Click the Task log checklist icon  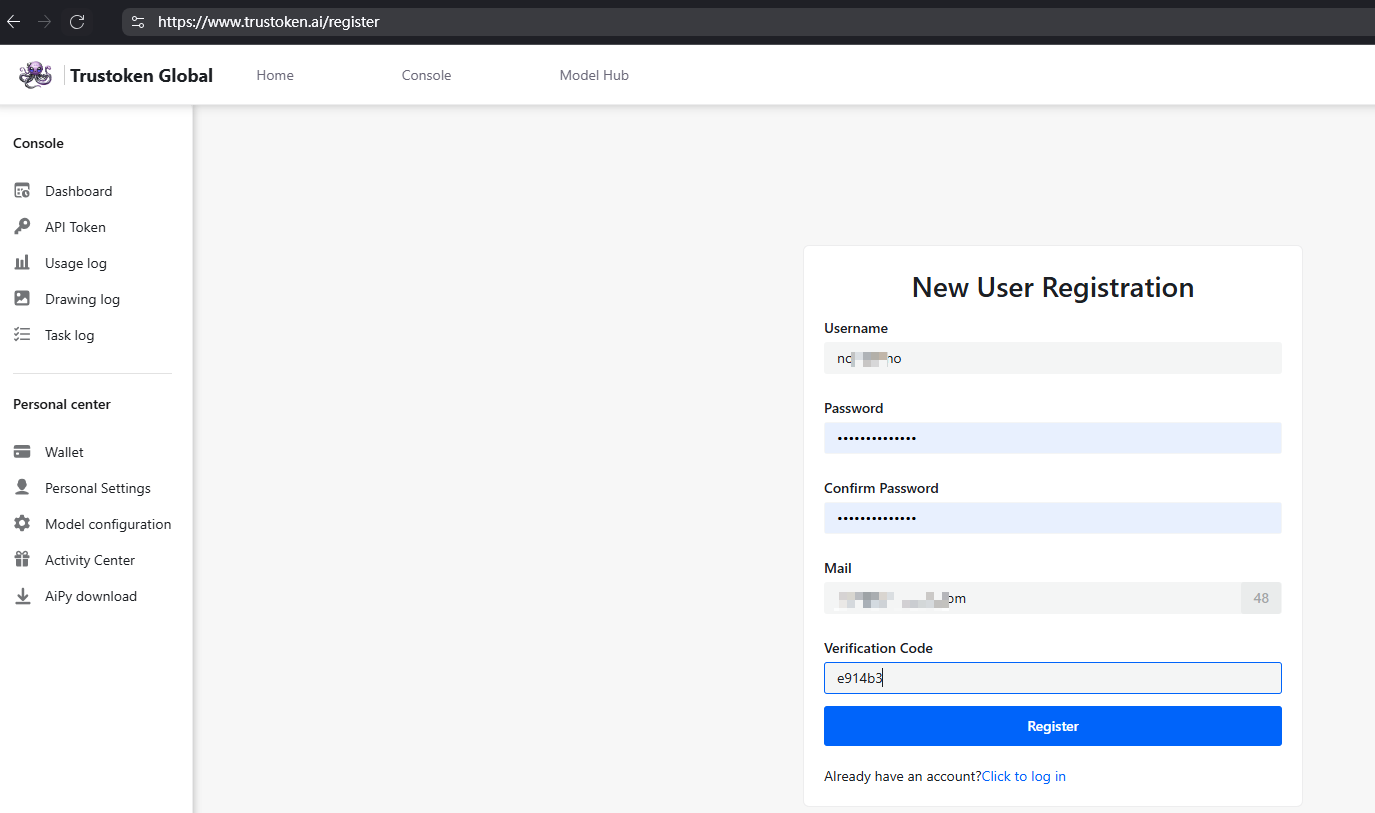coord(22,335)
